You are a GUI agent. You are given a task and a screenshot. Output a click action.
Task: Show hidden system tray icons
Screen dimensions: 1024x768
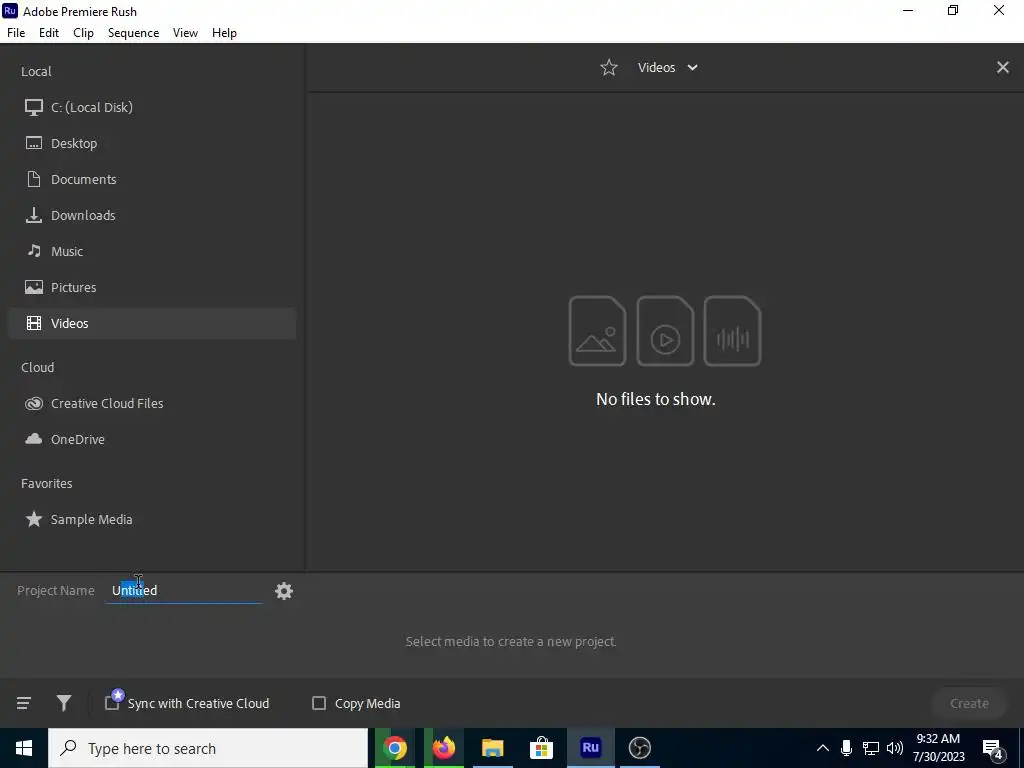click(x=822, y=748)
